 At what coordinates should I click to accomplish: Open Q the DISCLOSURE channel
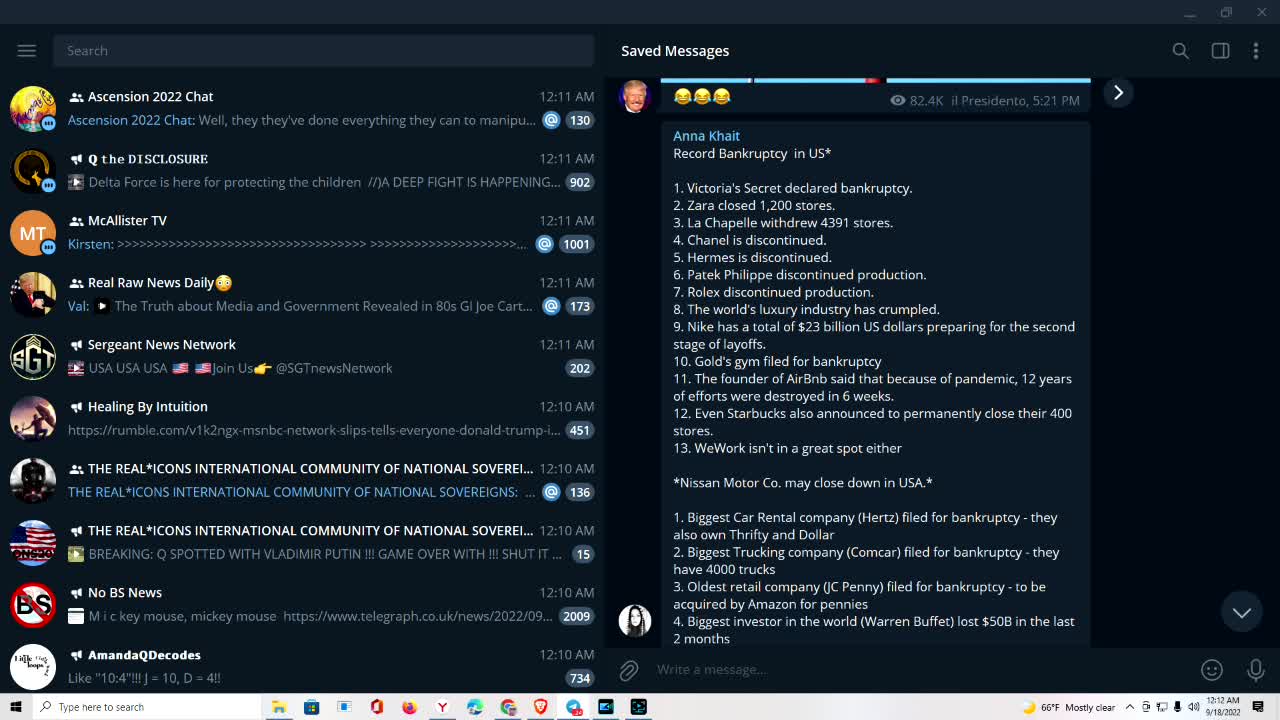tap(302, 170)
